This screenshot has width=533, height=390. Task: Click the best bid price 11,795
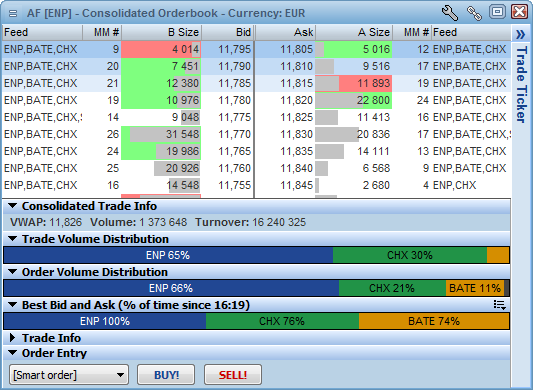[235, 49]
